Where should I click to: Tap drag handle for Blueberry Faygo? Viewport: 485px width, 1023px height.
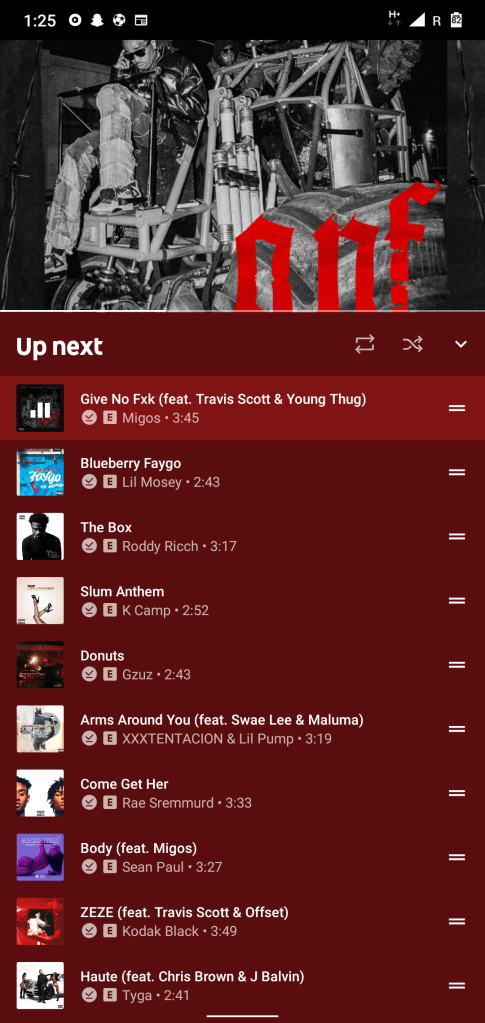[x=457, y=472]
